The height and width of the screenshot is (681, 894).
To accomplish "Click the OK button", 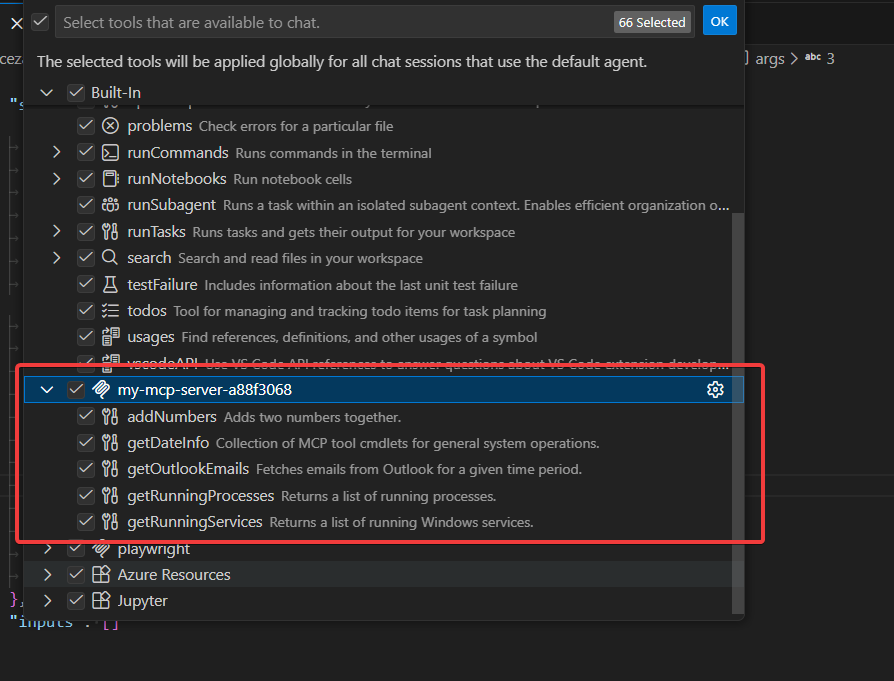I will pyautogui.click(x=719, y=21).
